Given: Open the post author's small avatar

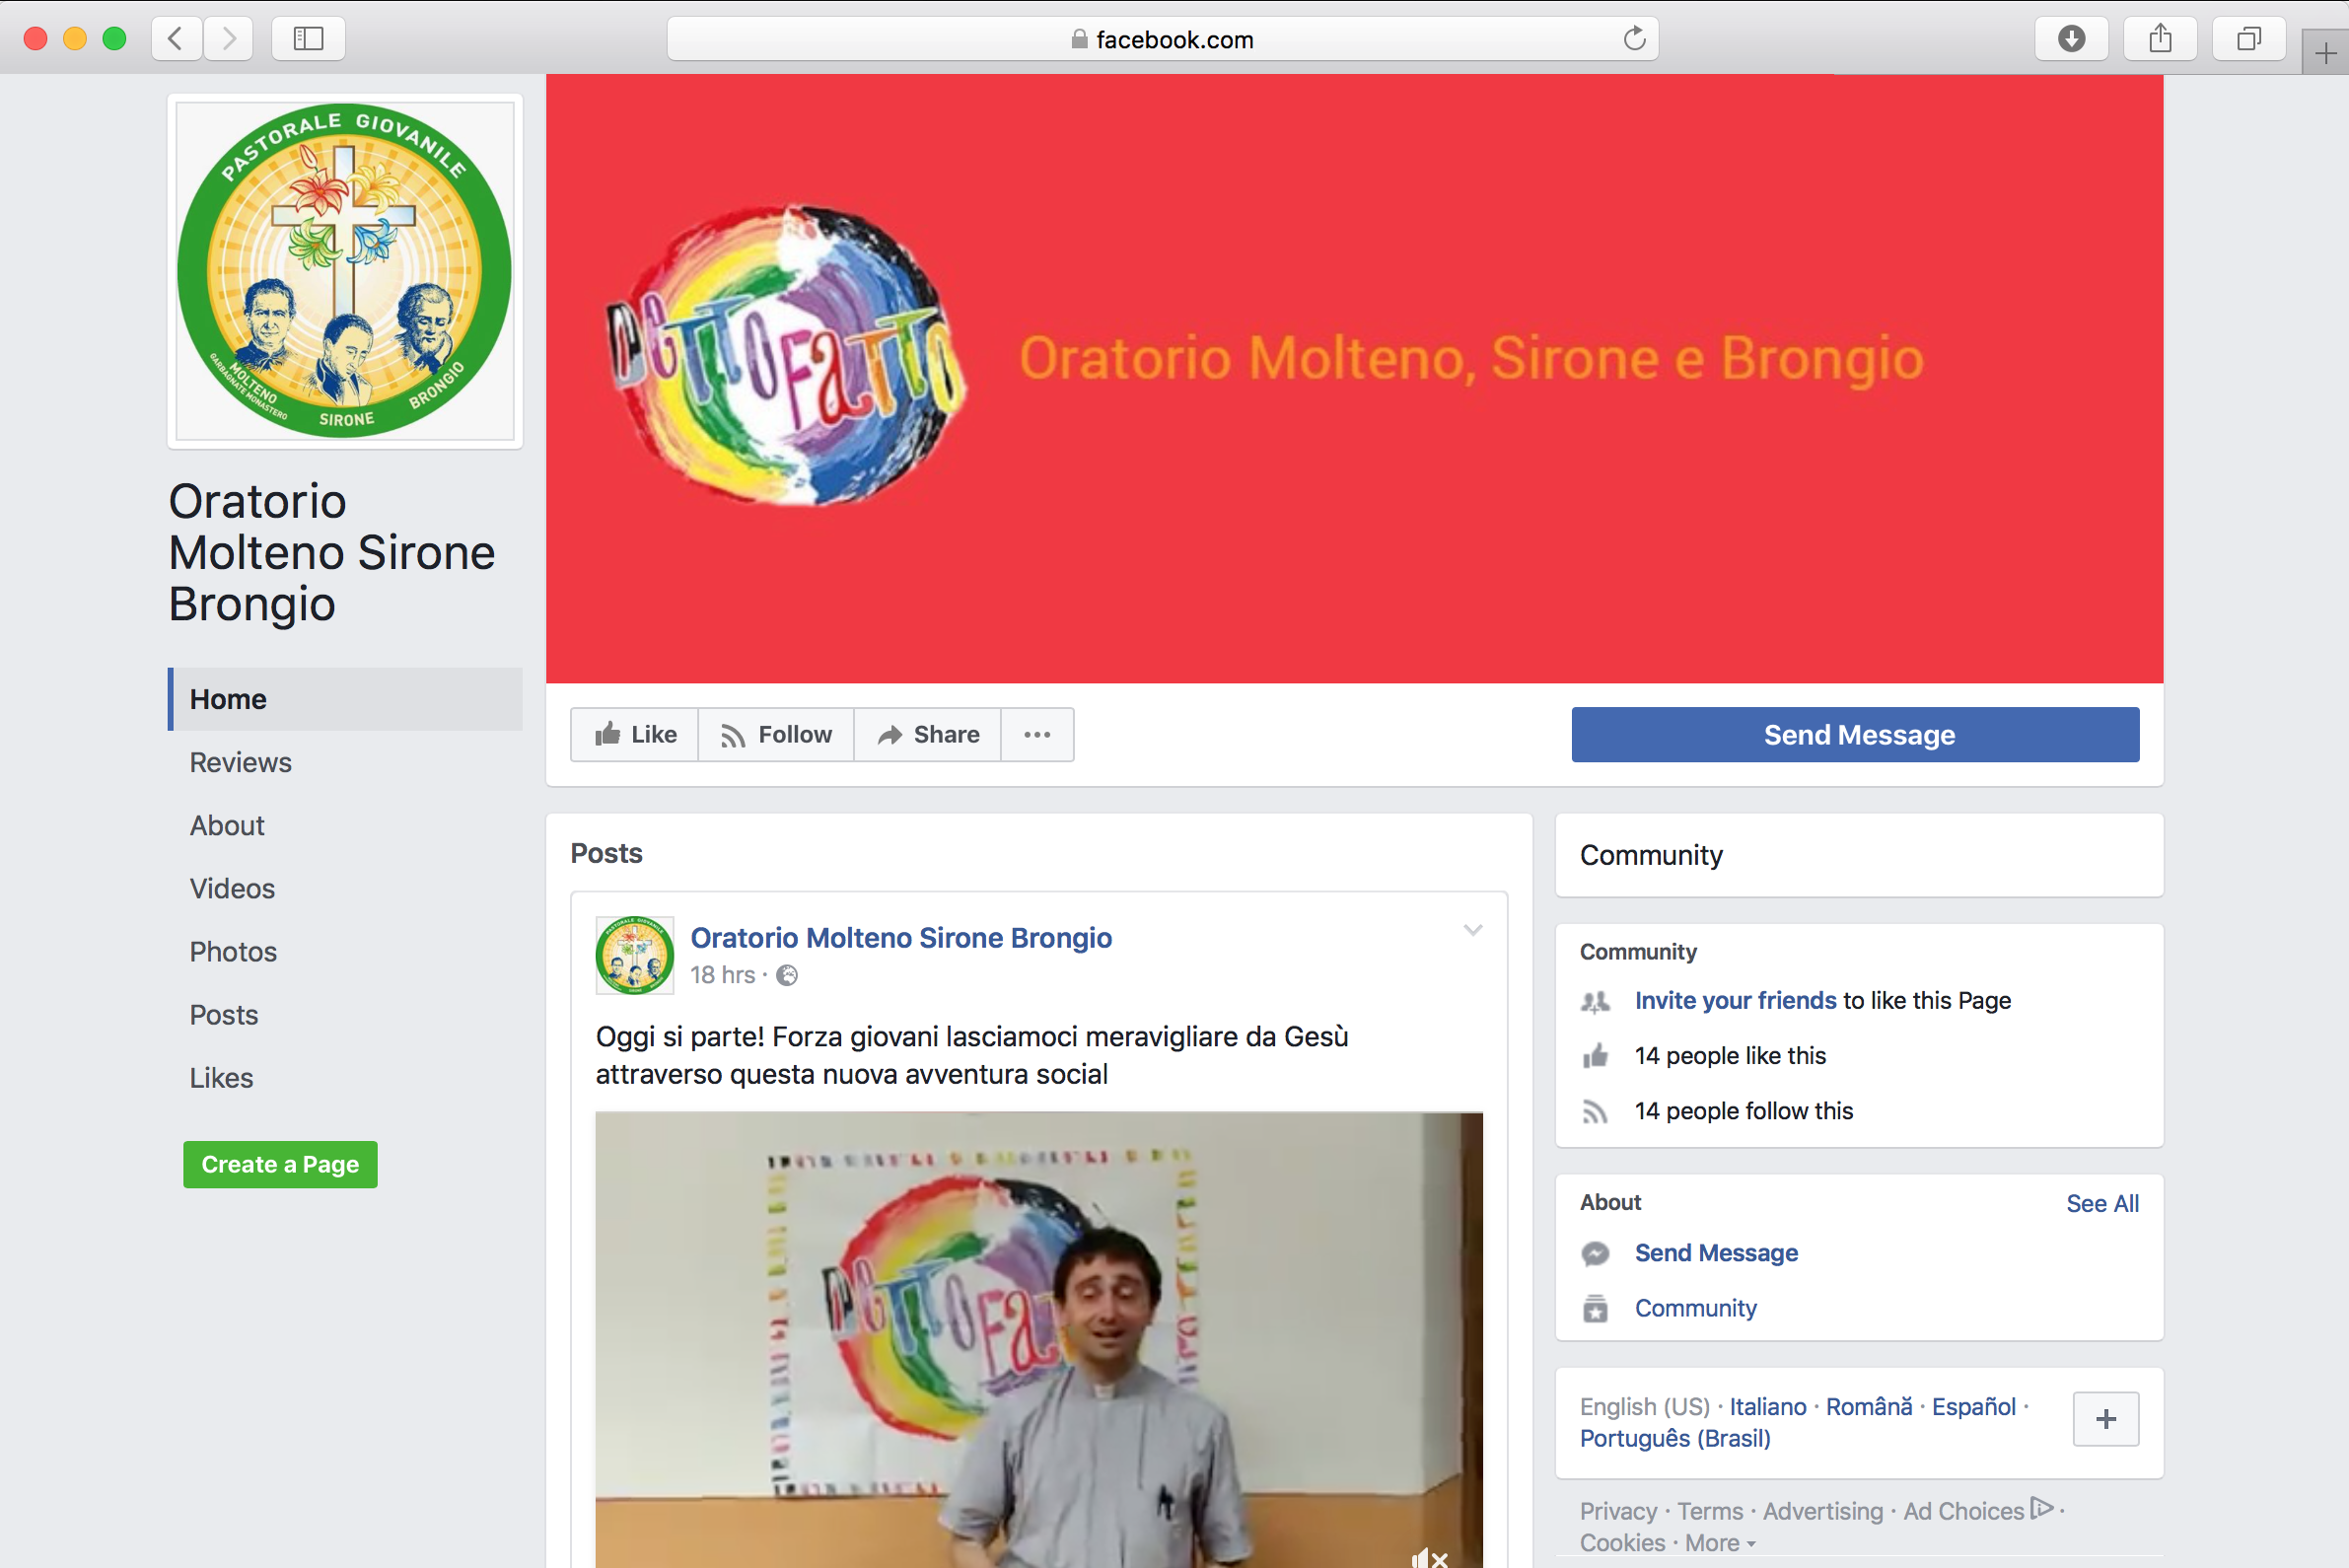Looking at the screenshot, I should pos(635,955).
